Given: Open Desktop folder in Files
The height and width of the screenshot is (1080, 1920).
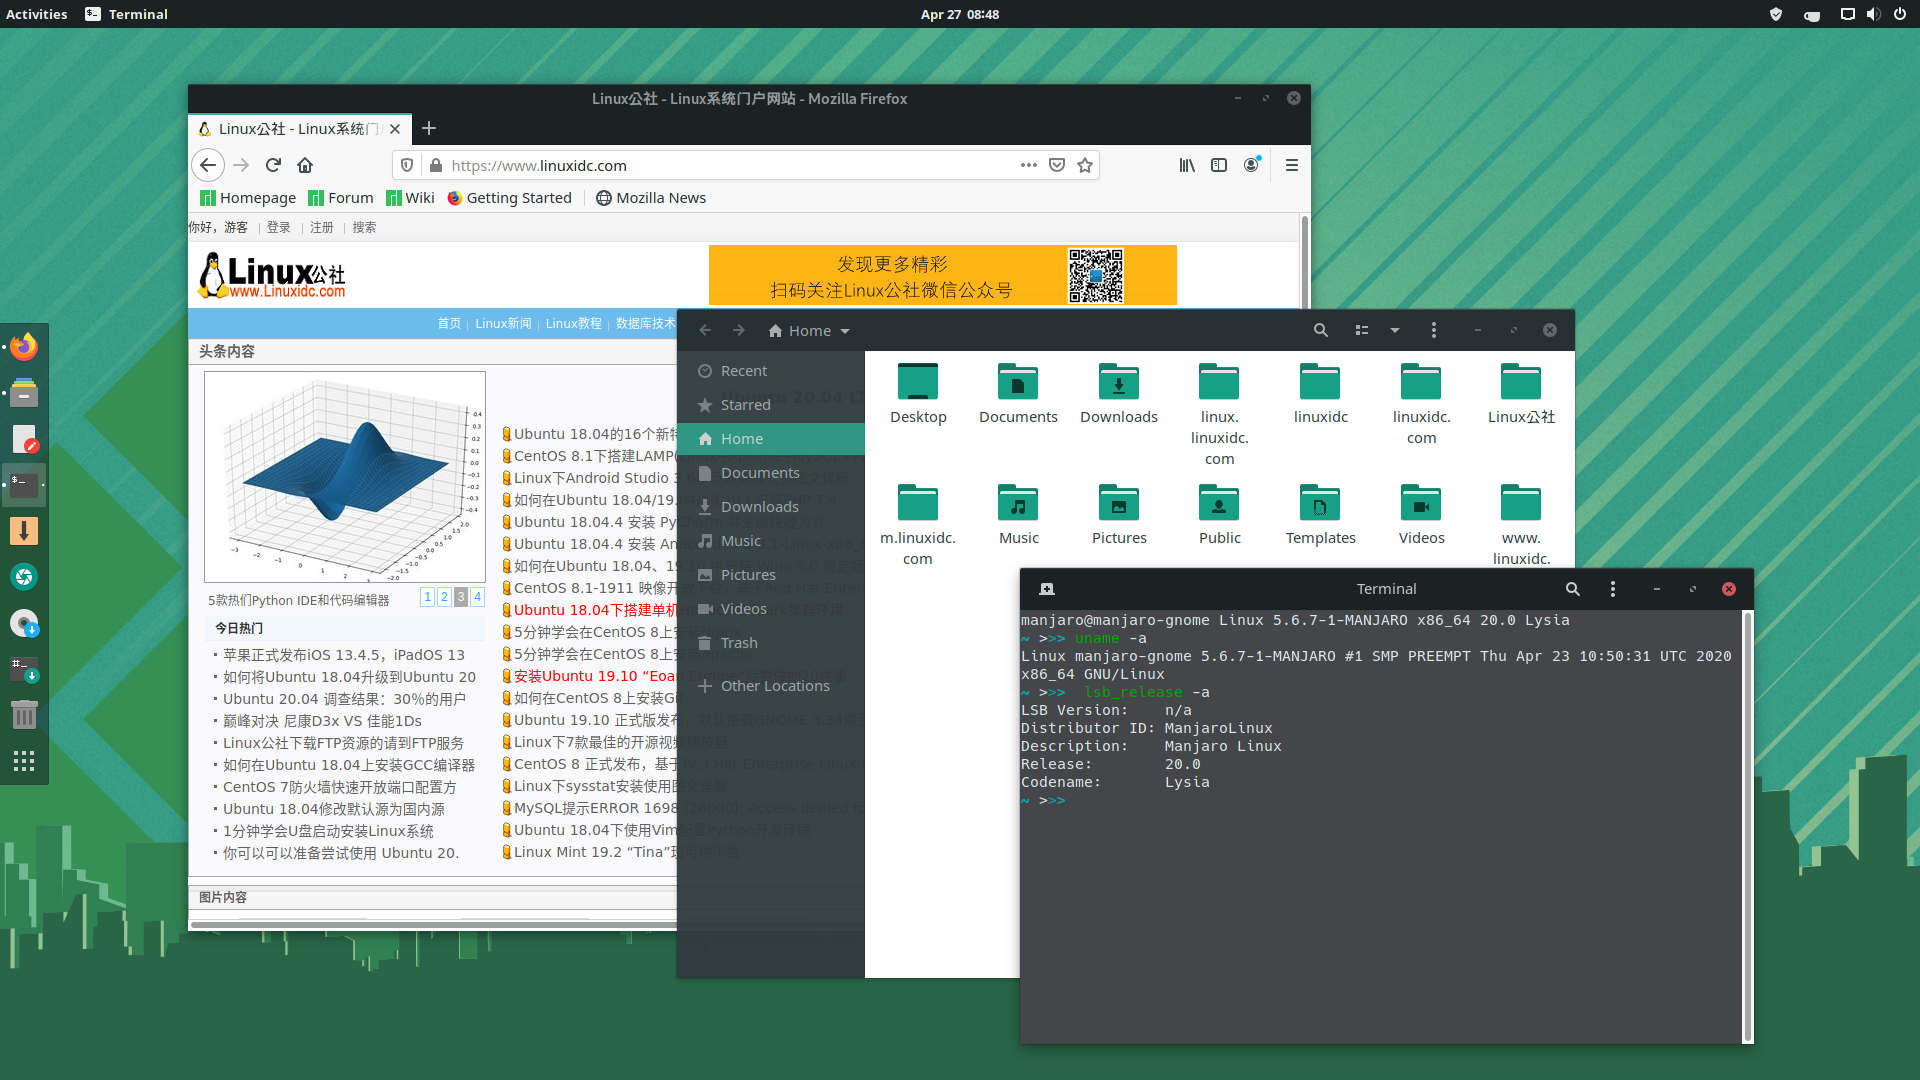Looking at the screenshot, I should pyautogui.click(x=918, y=394).
